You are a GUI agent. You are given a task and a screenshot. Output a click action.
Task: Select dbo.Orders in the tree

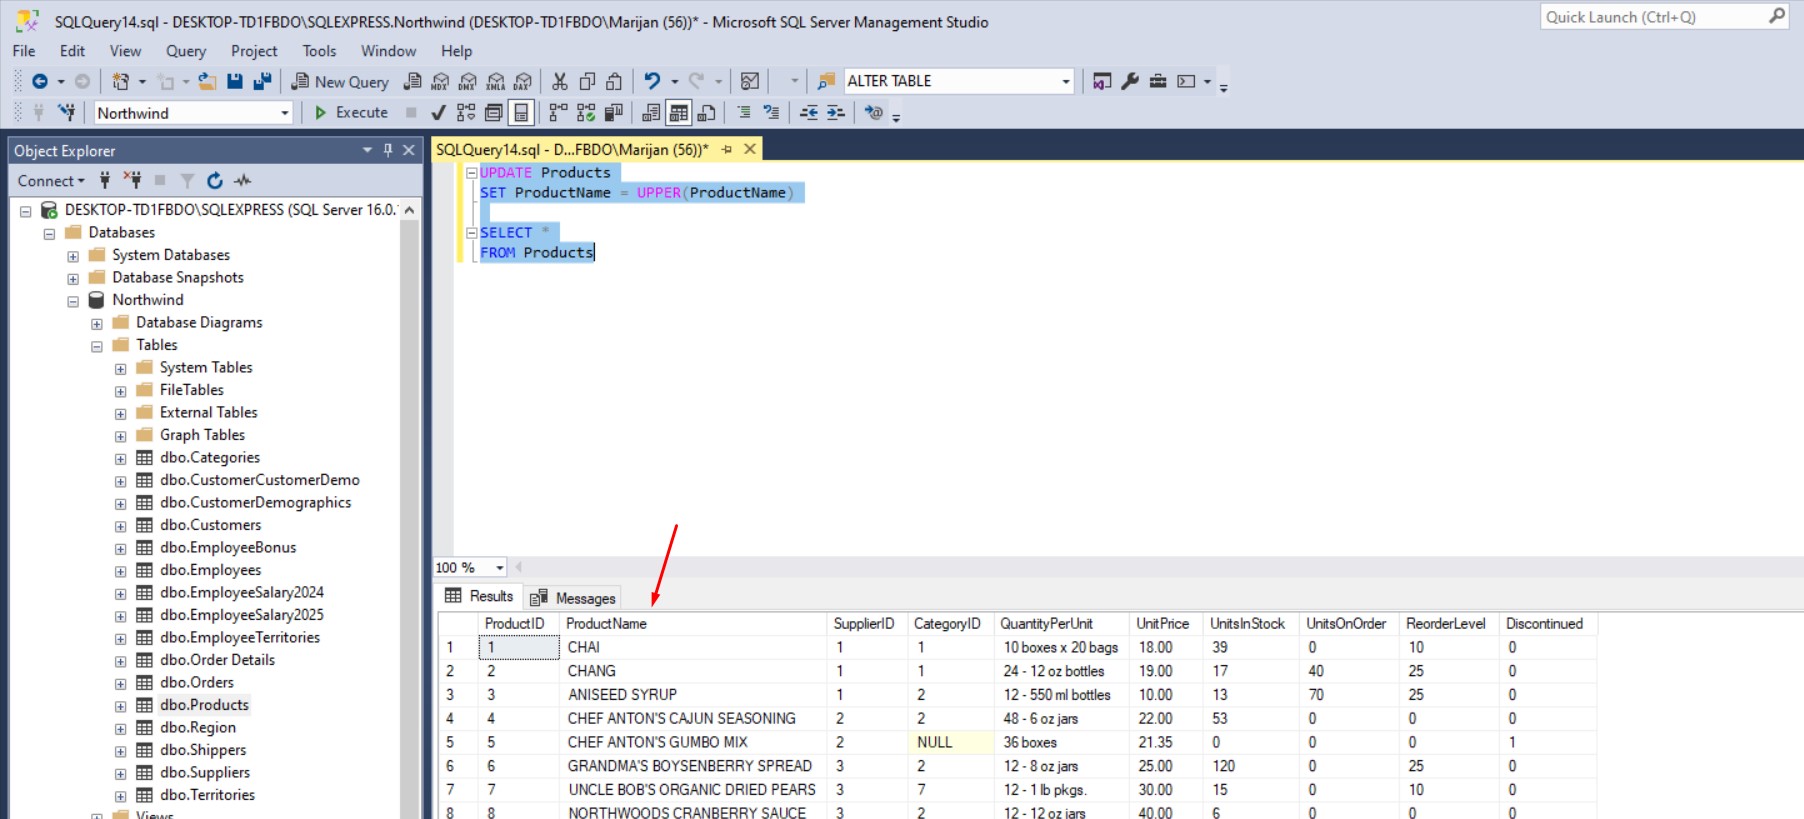click(197, 683)
